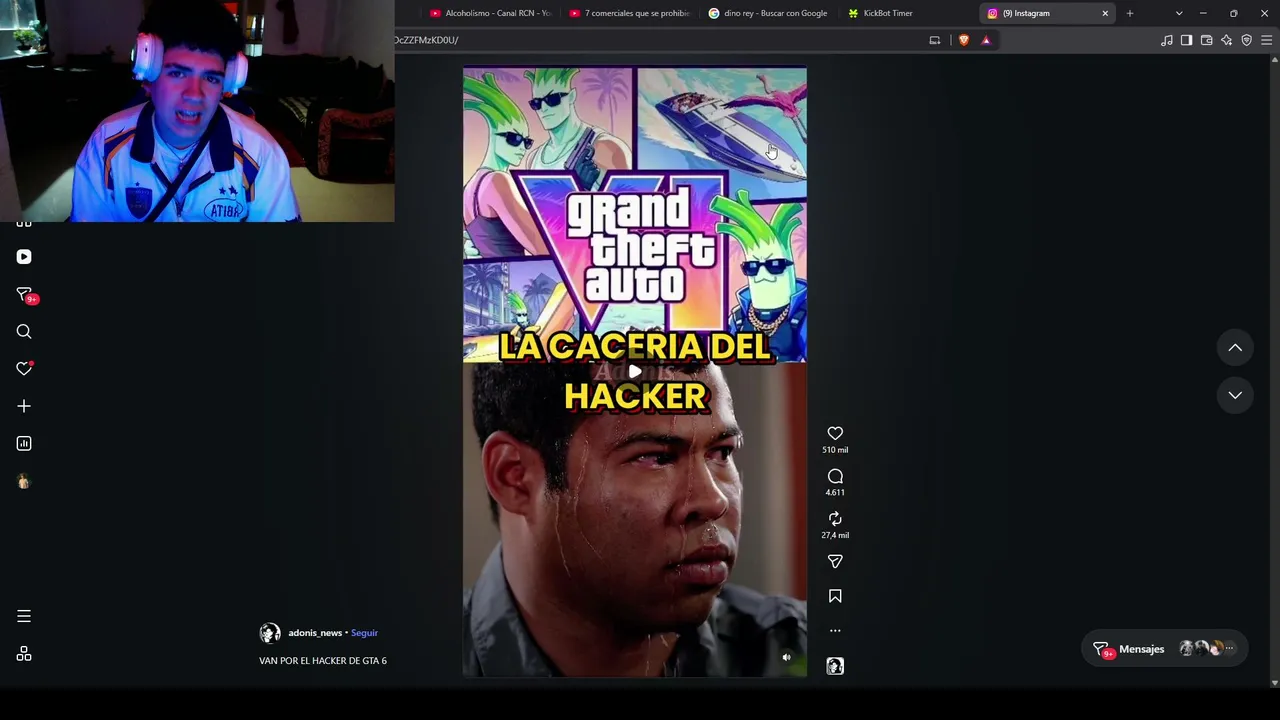This screenshot has height=720, width=1280.
Task: Click the 510 mil likes count
Action: pos(835,450)
